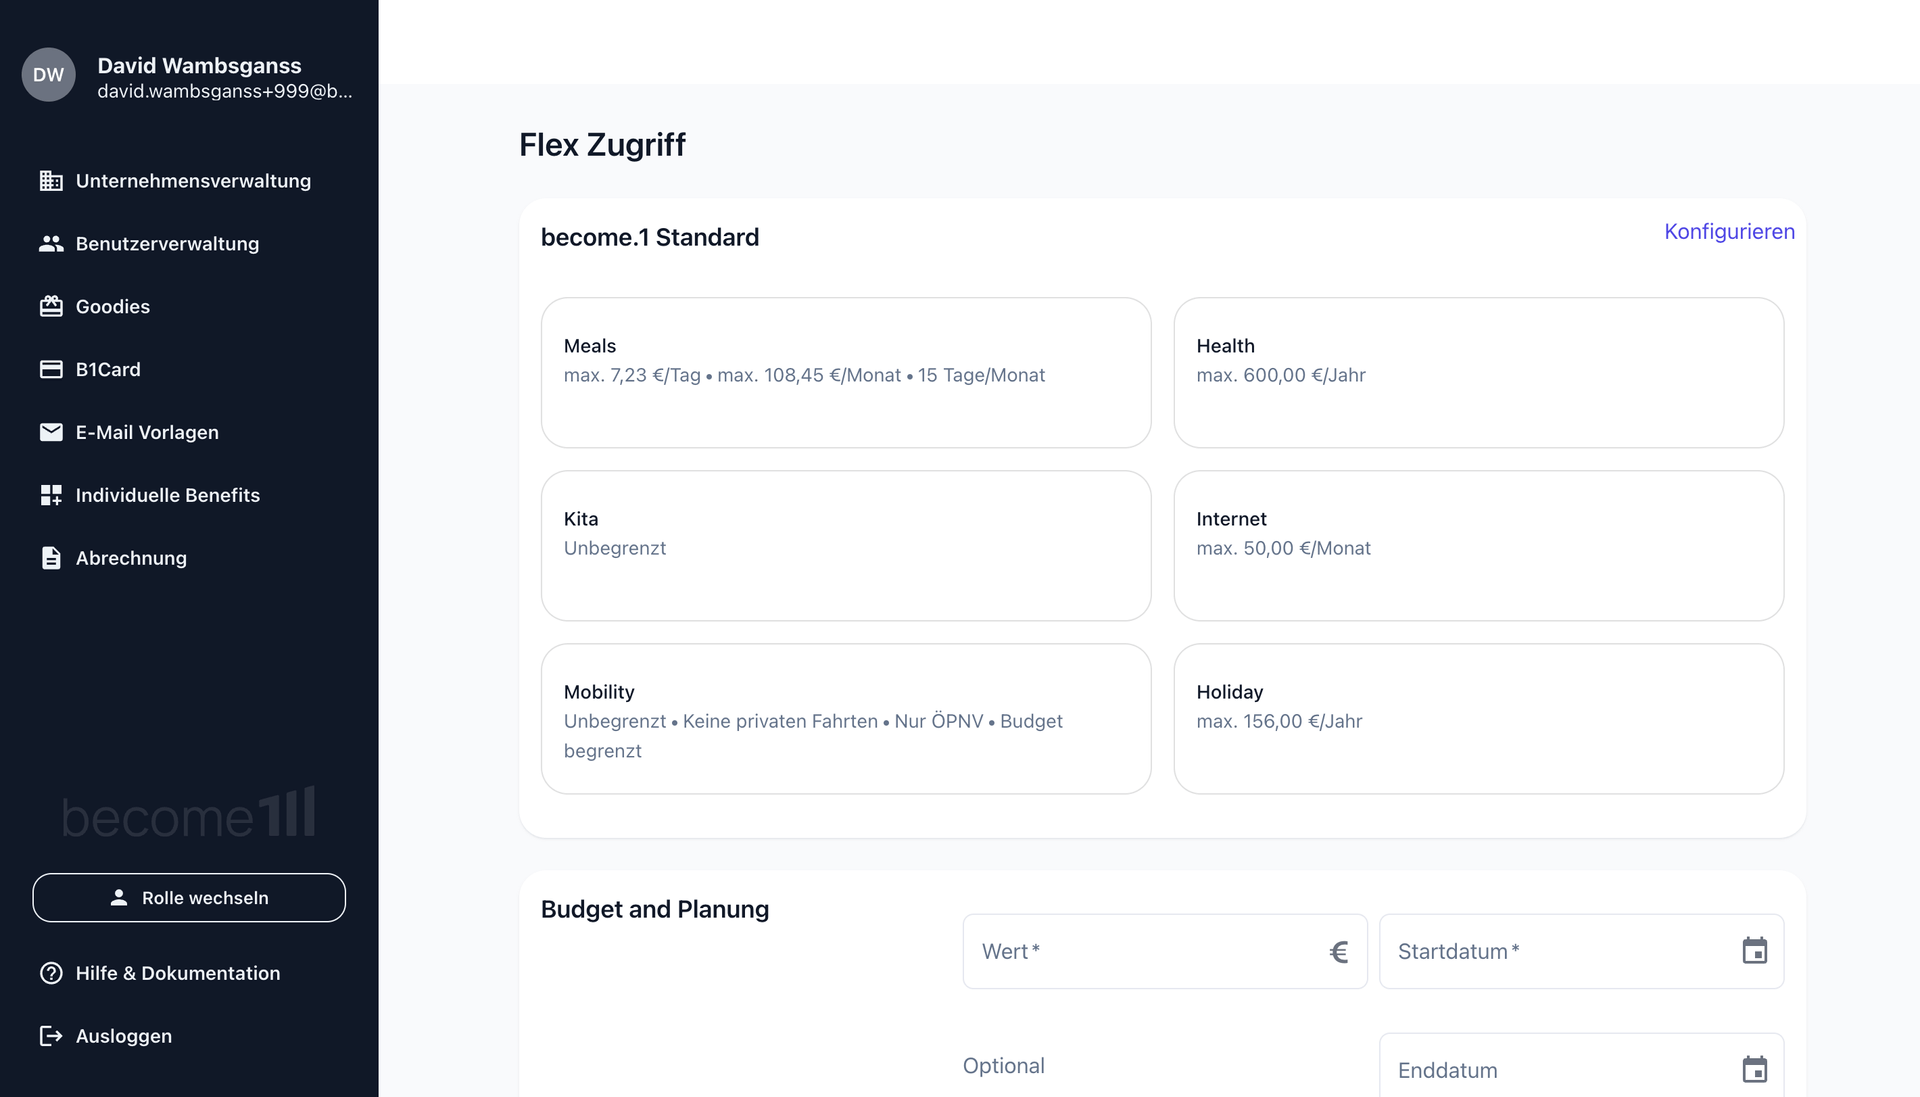This screenshot has width=1920, height=1097.
Task: Click the Goodies gift icon
Action: (51, 307)
